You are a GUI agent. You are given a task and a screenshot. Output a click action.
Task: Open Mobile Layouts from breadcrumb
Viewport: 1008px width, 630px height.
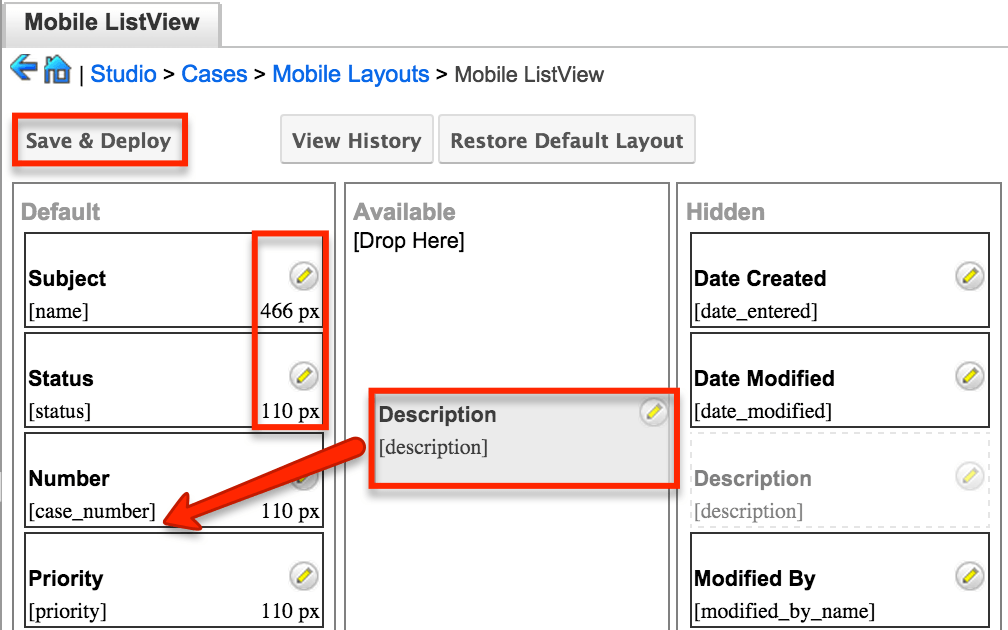tap(350, 74)
